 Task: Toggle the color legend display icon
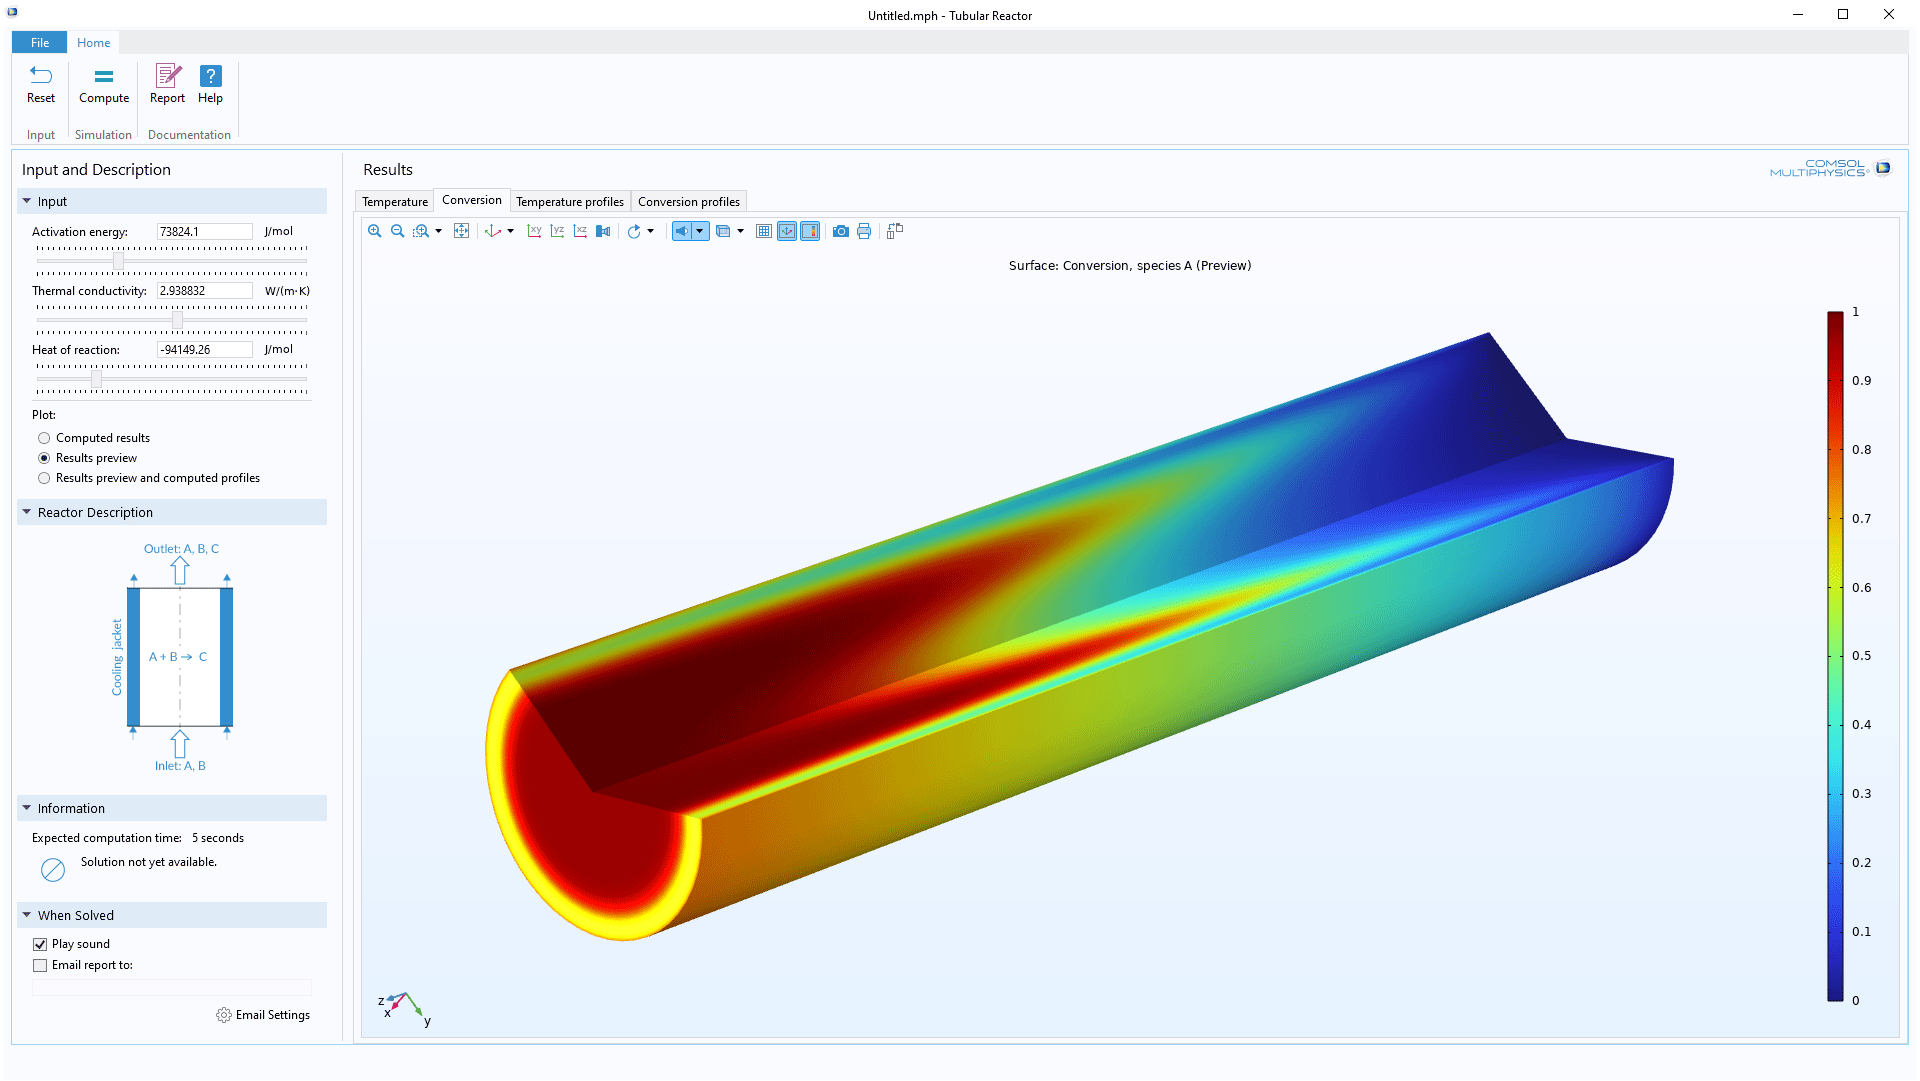tap(810, 231)
